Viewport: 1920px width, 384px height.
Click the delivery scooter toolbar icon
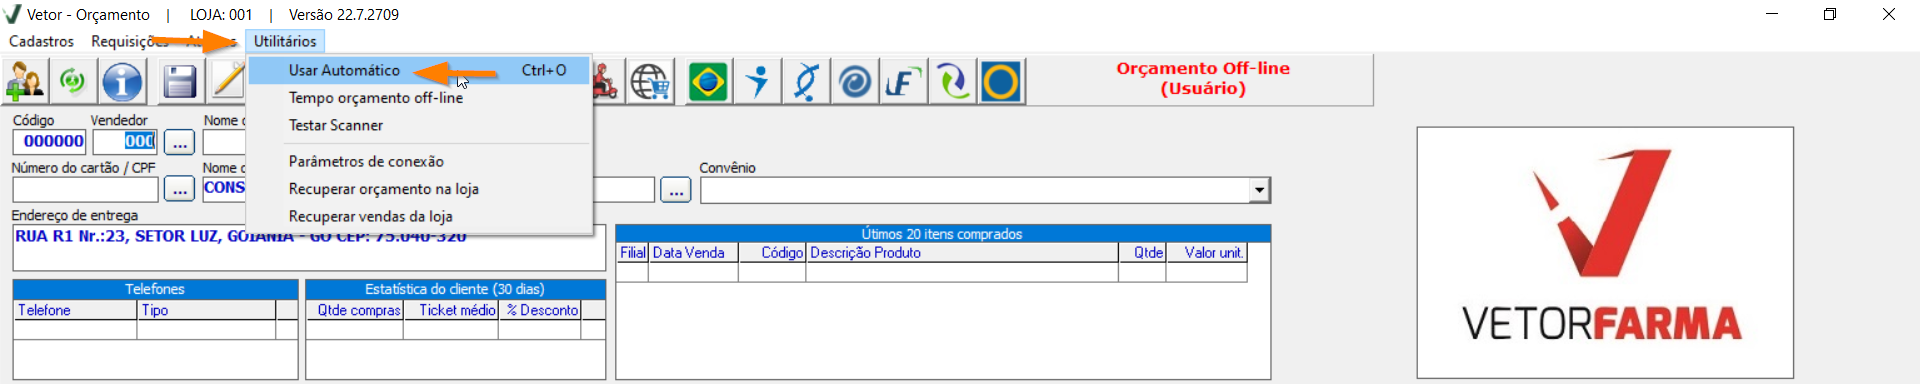click(x=606, y=81)
